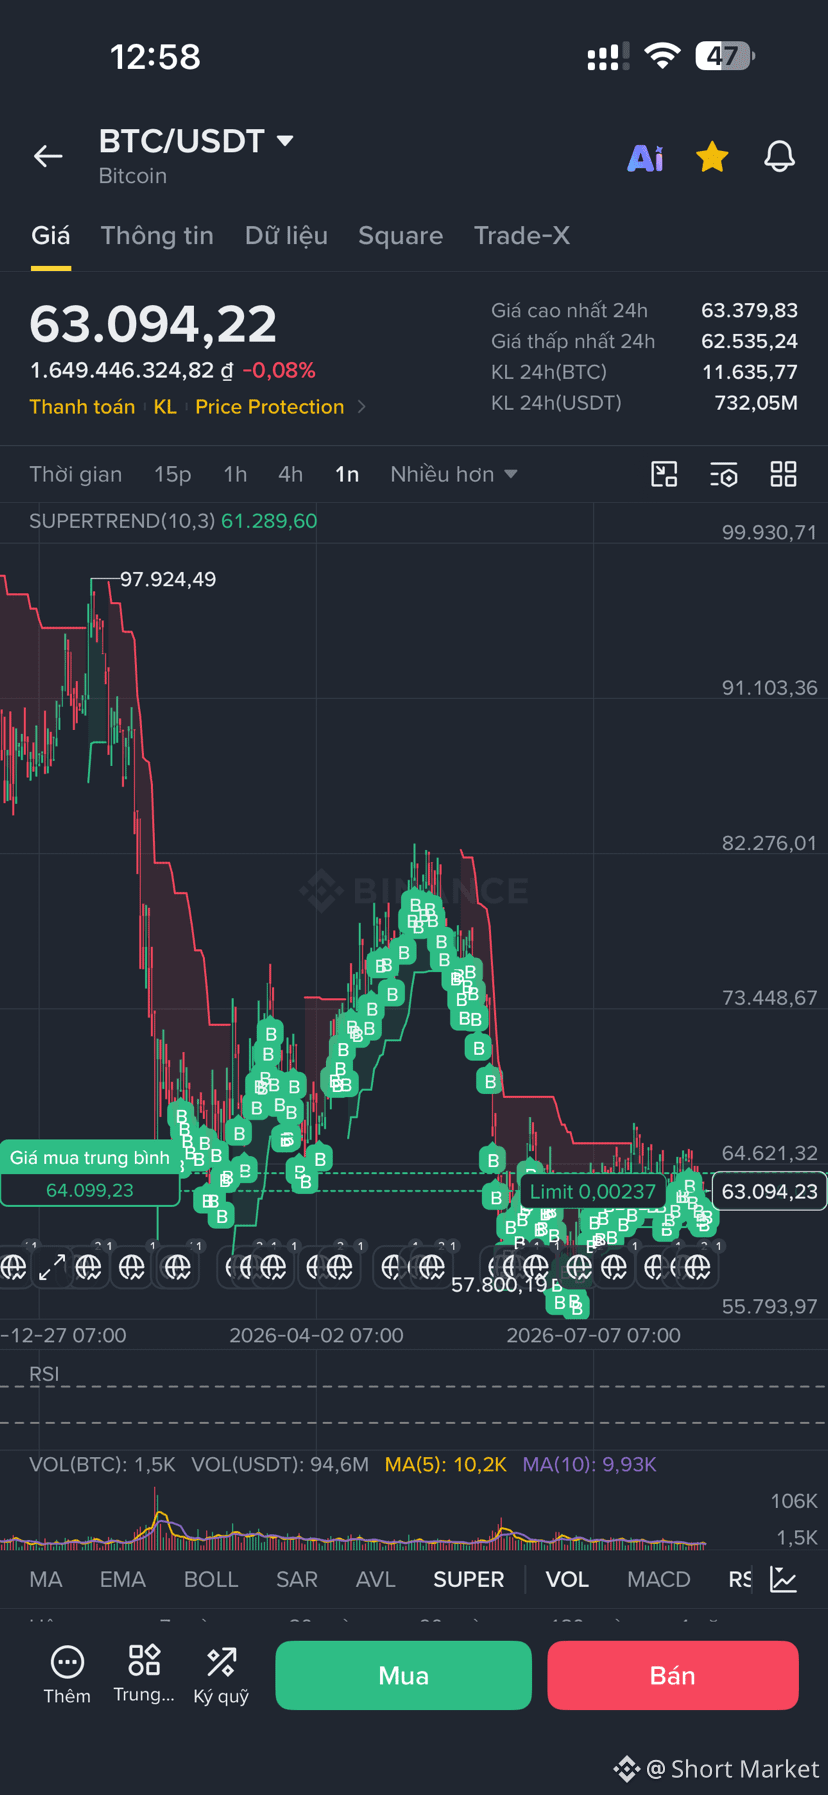Open the Trung... hub icon
This screenshot has height=1795, width=828.
click(144, 1674)
